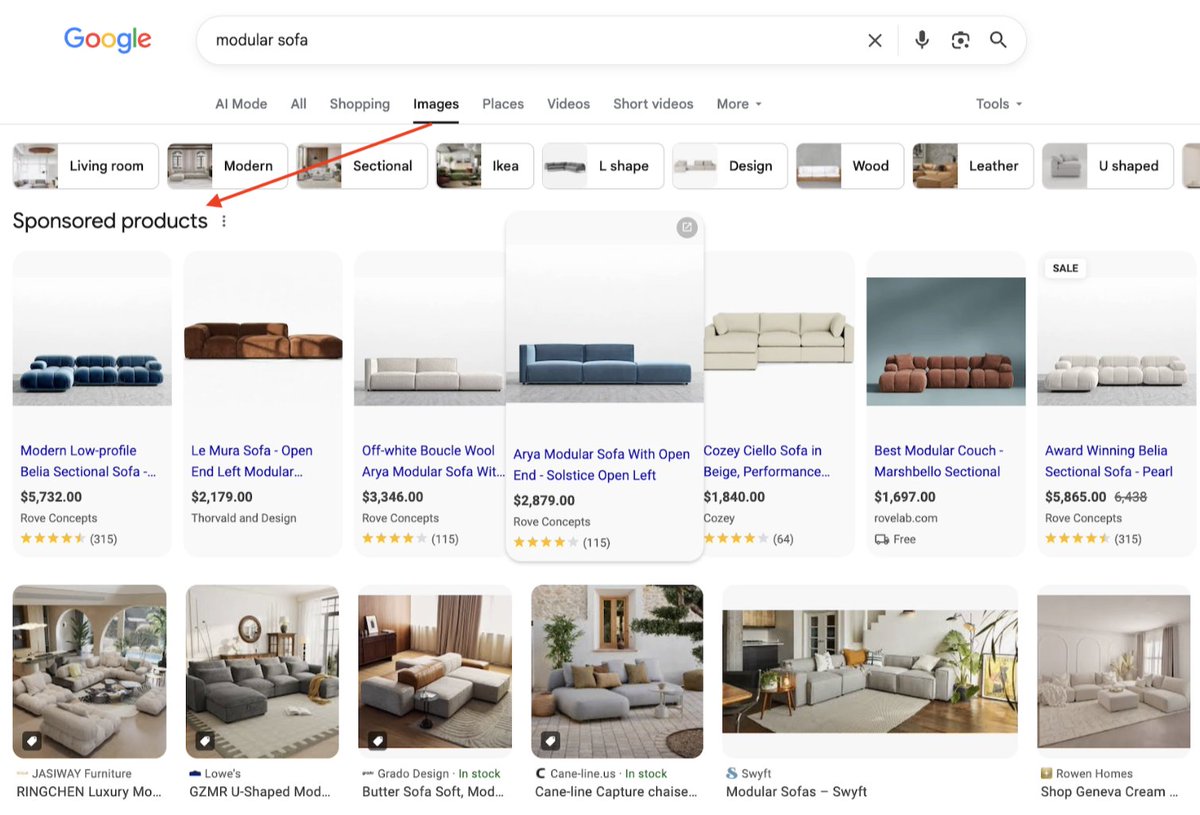1200x815 pixels.
Task: Click Swyft favicon icon
Action: tap(732, 773)
